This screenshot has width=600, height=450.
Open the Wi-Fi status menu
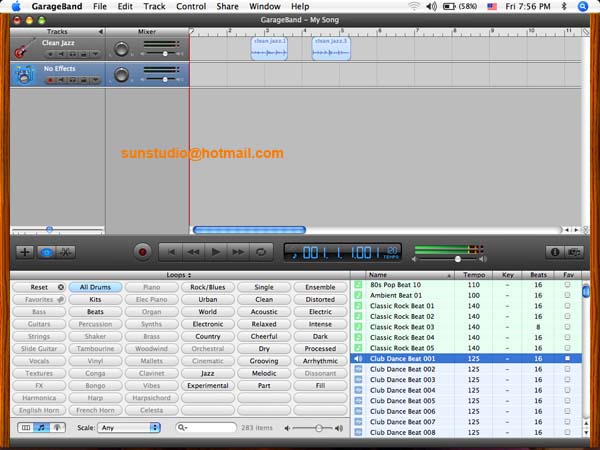point(414,7)
